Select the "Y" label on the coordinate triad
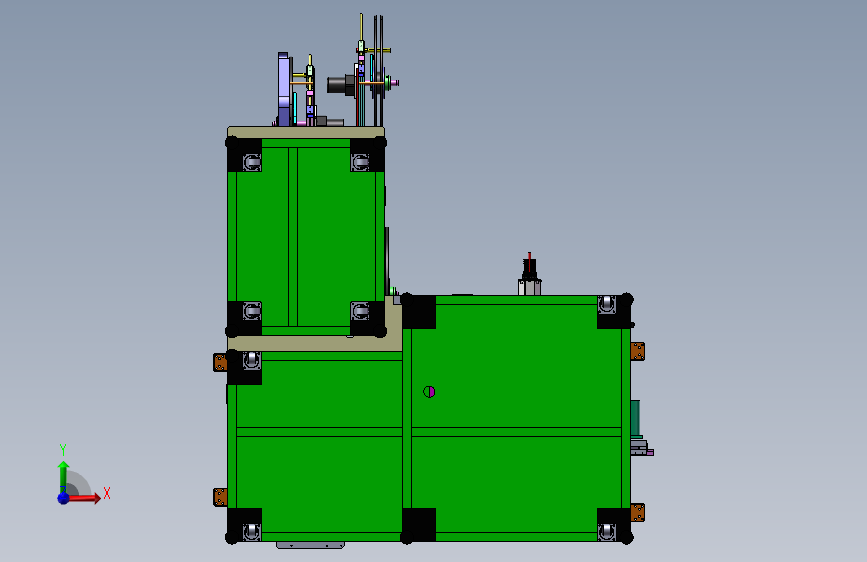This screenshot has width=867, height=562. tap(63, 450)
